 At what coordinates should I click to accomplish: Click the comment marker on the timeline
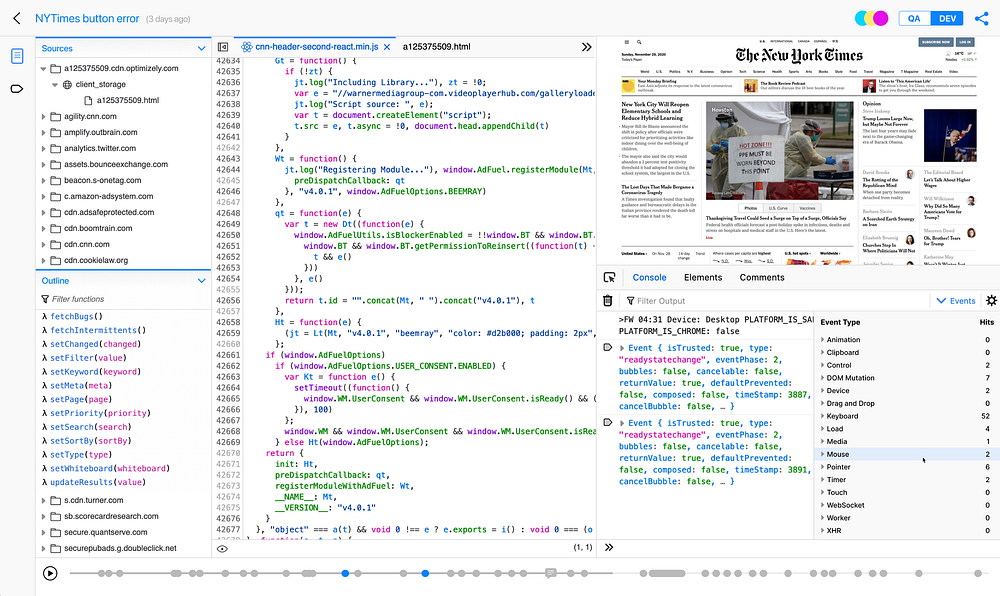pos(550,573)
